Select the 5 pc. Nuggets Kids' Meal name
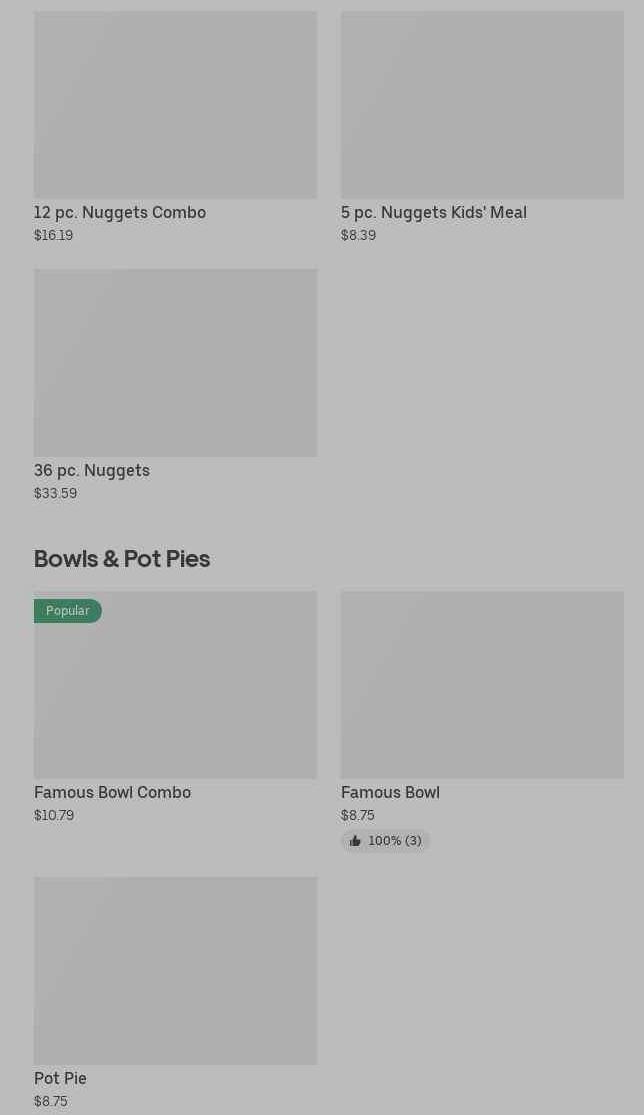The image size is (644, 1115). (x=434, y=212)
